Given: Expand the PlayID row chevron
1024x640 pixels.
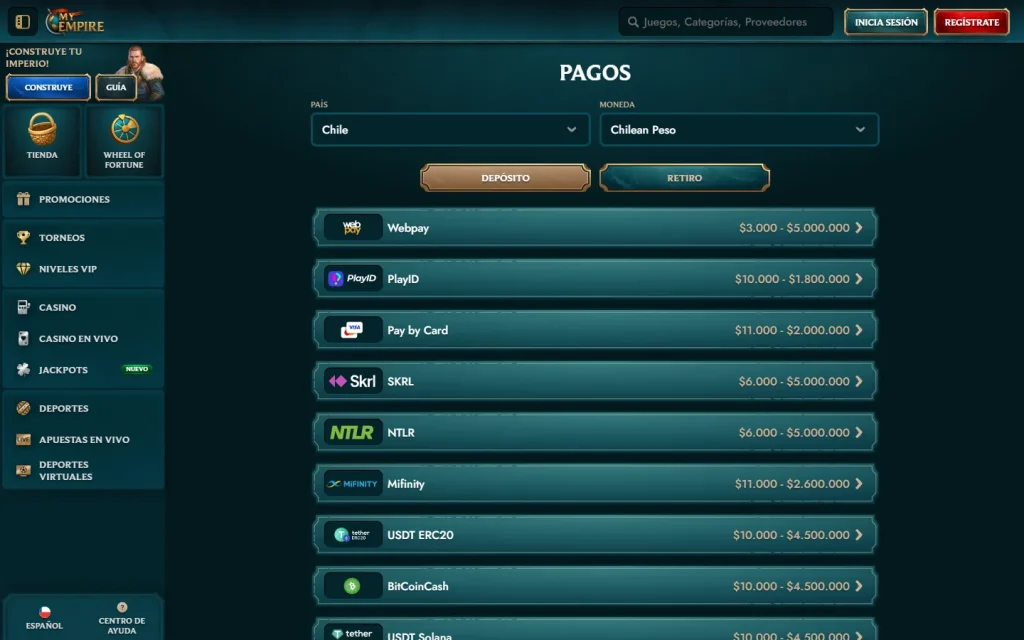Looking at the screenshot, I should [859, 279].
